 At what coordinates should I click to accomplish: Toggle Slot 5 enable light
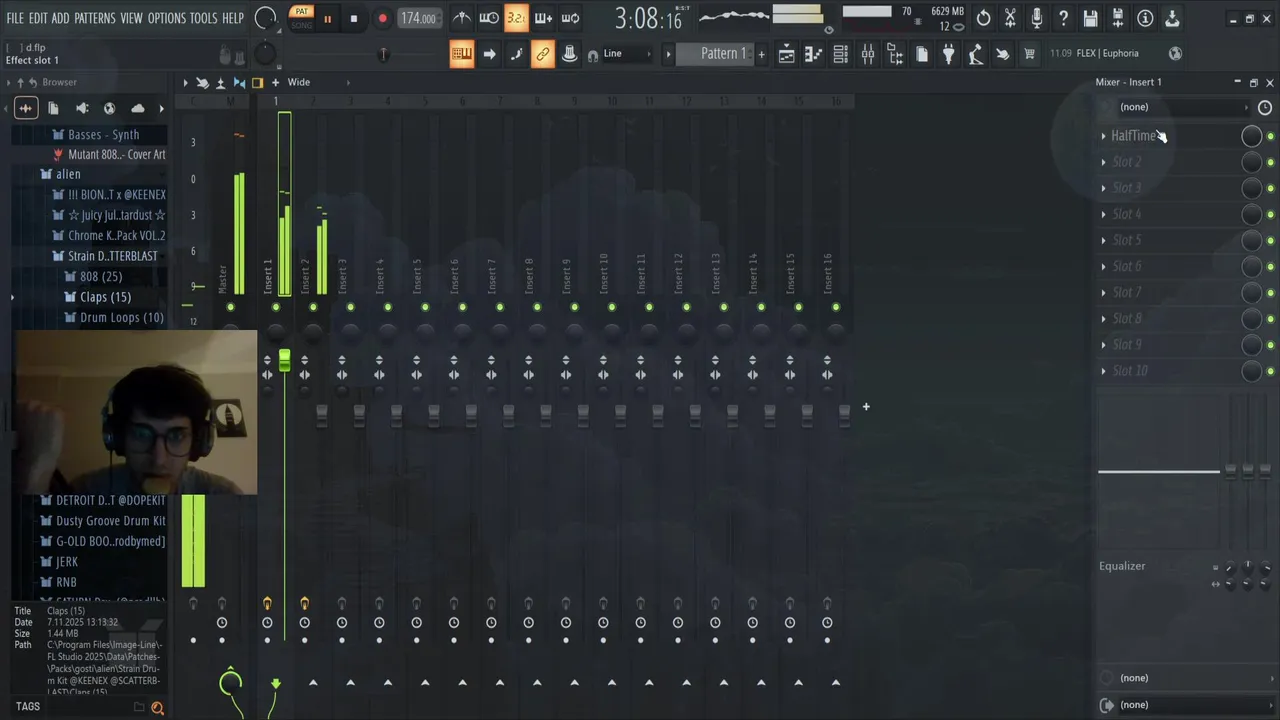coord(1270,240)
